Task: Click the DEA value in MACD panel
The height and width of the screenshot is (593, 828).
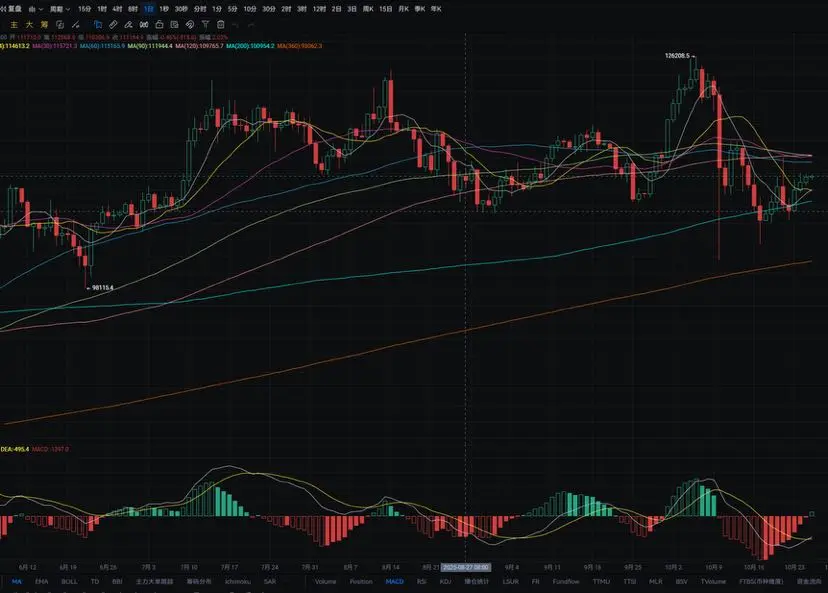Action: point(14,449)
